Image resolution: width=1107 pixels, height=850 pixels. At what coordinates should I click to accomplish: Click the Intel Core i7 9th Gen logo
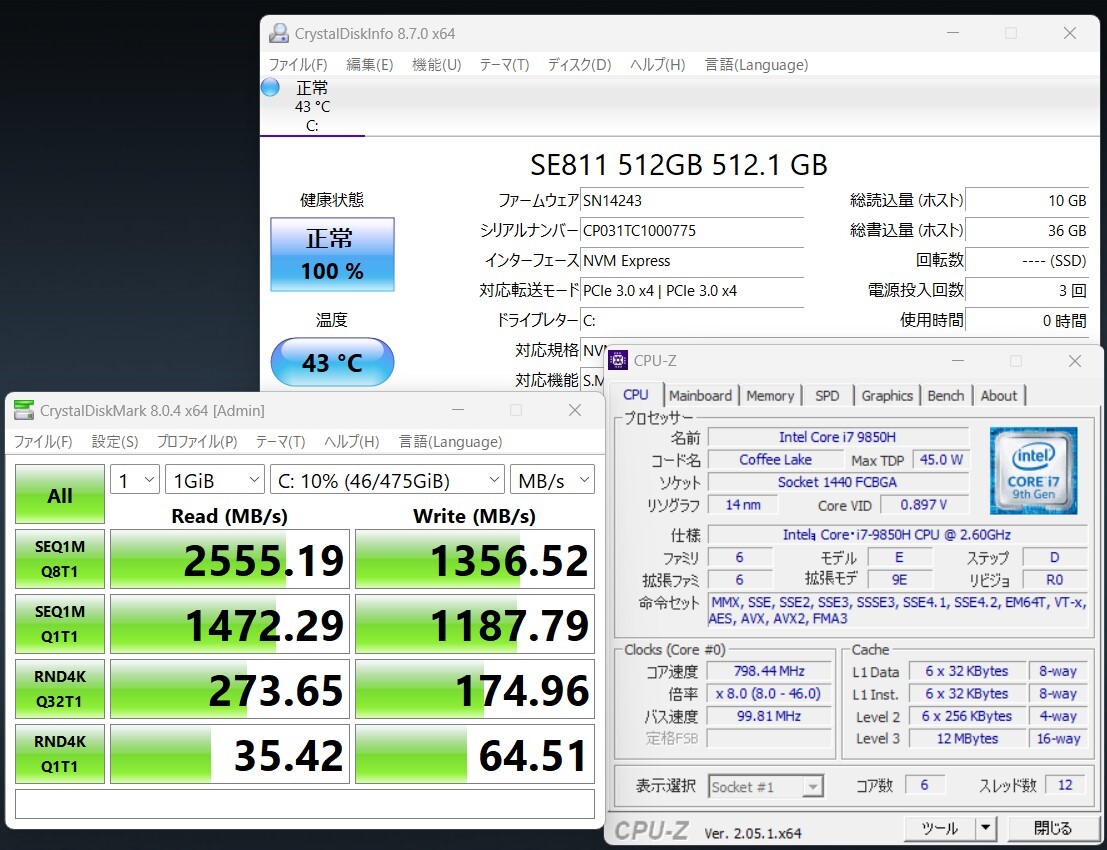click(1034, 469)
